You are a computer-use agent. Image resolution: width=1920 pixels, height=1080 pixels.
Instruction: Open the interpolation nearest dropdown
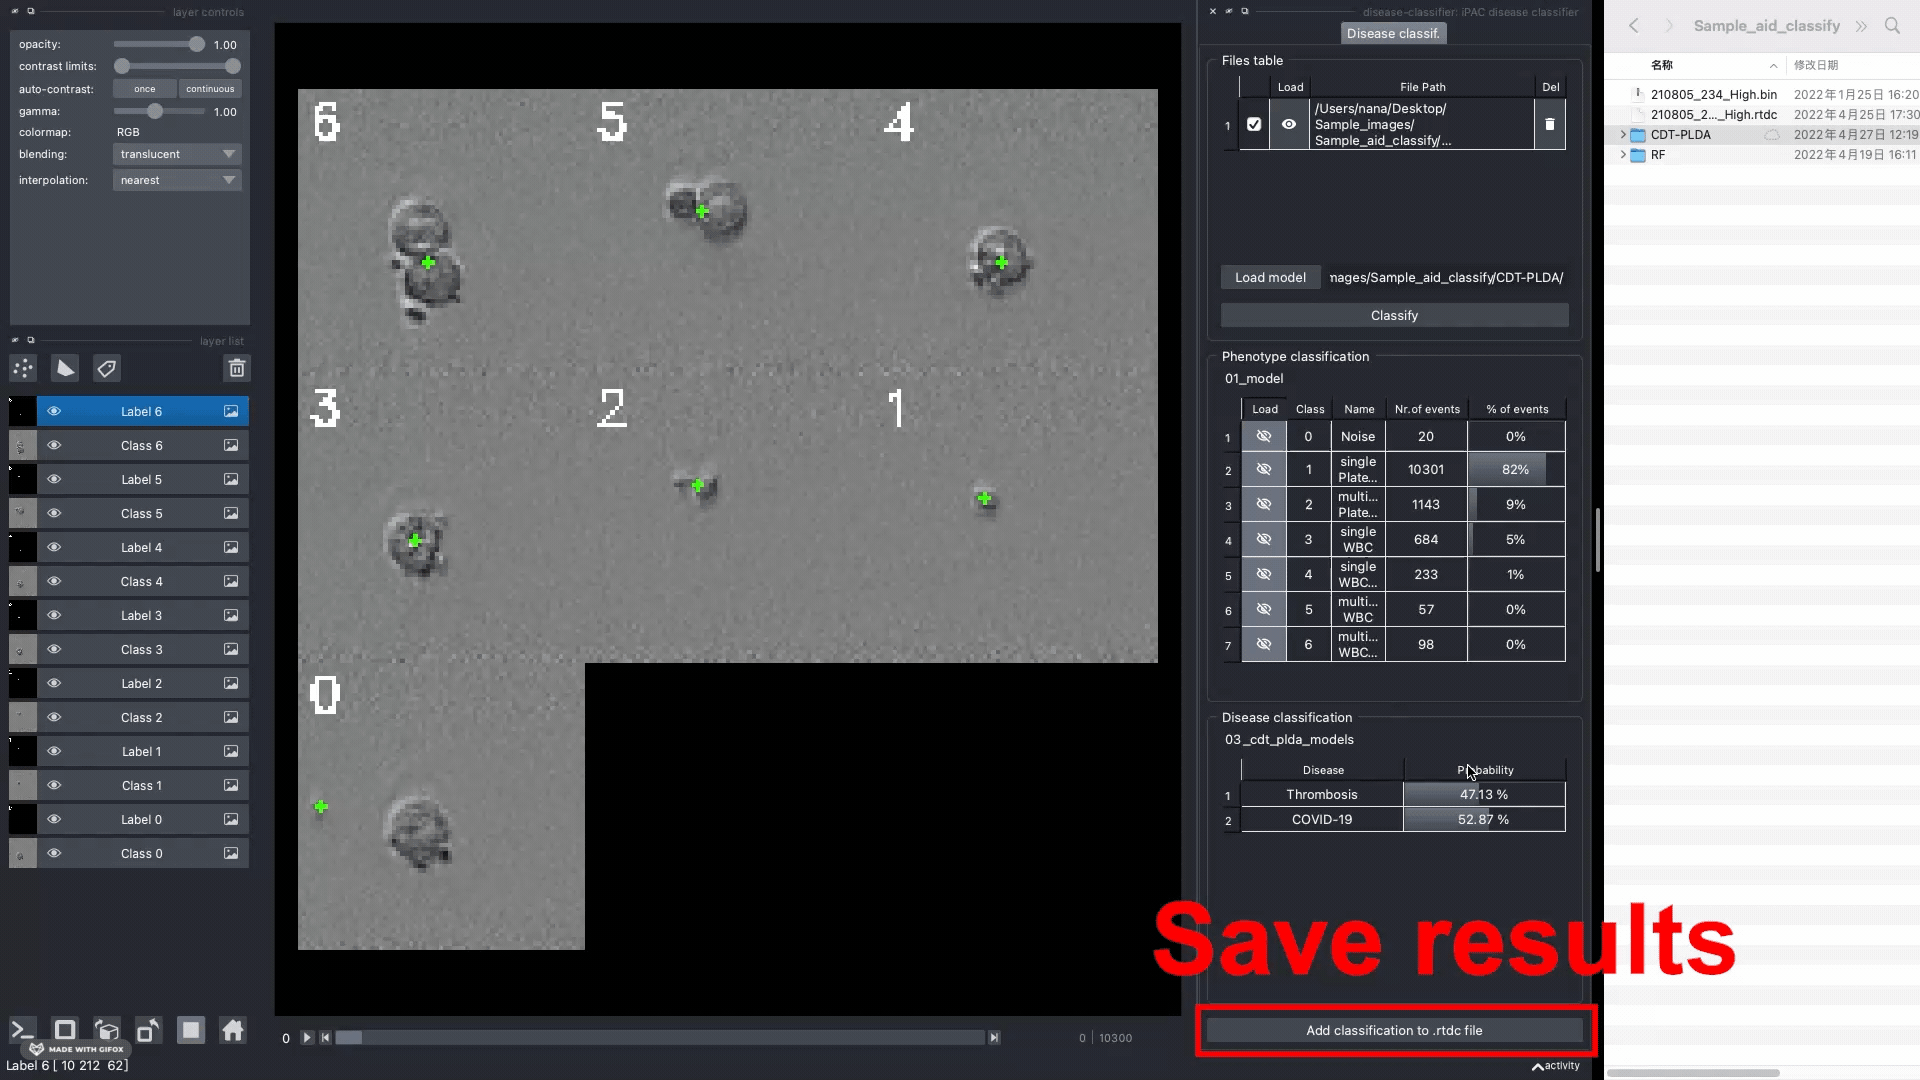[177, 180]
